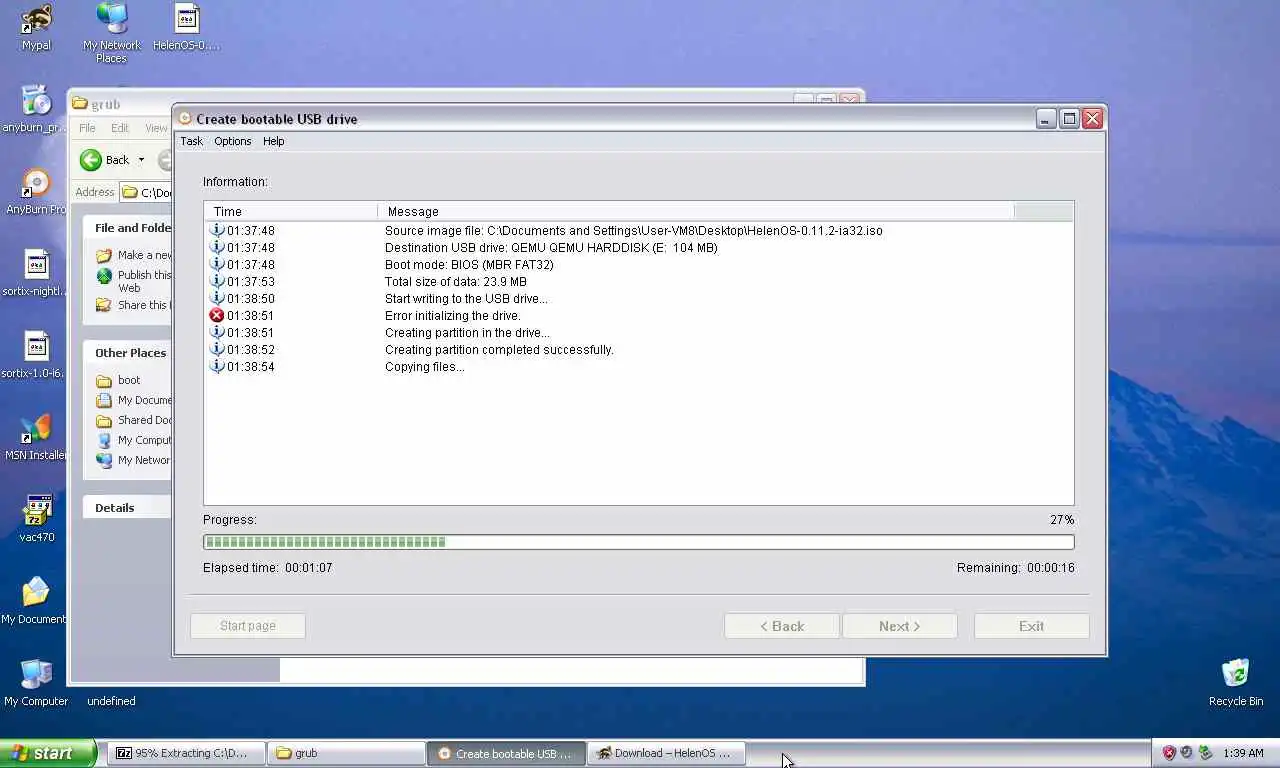Open My Documents link in Other Places

pos(144,400)
